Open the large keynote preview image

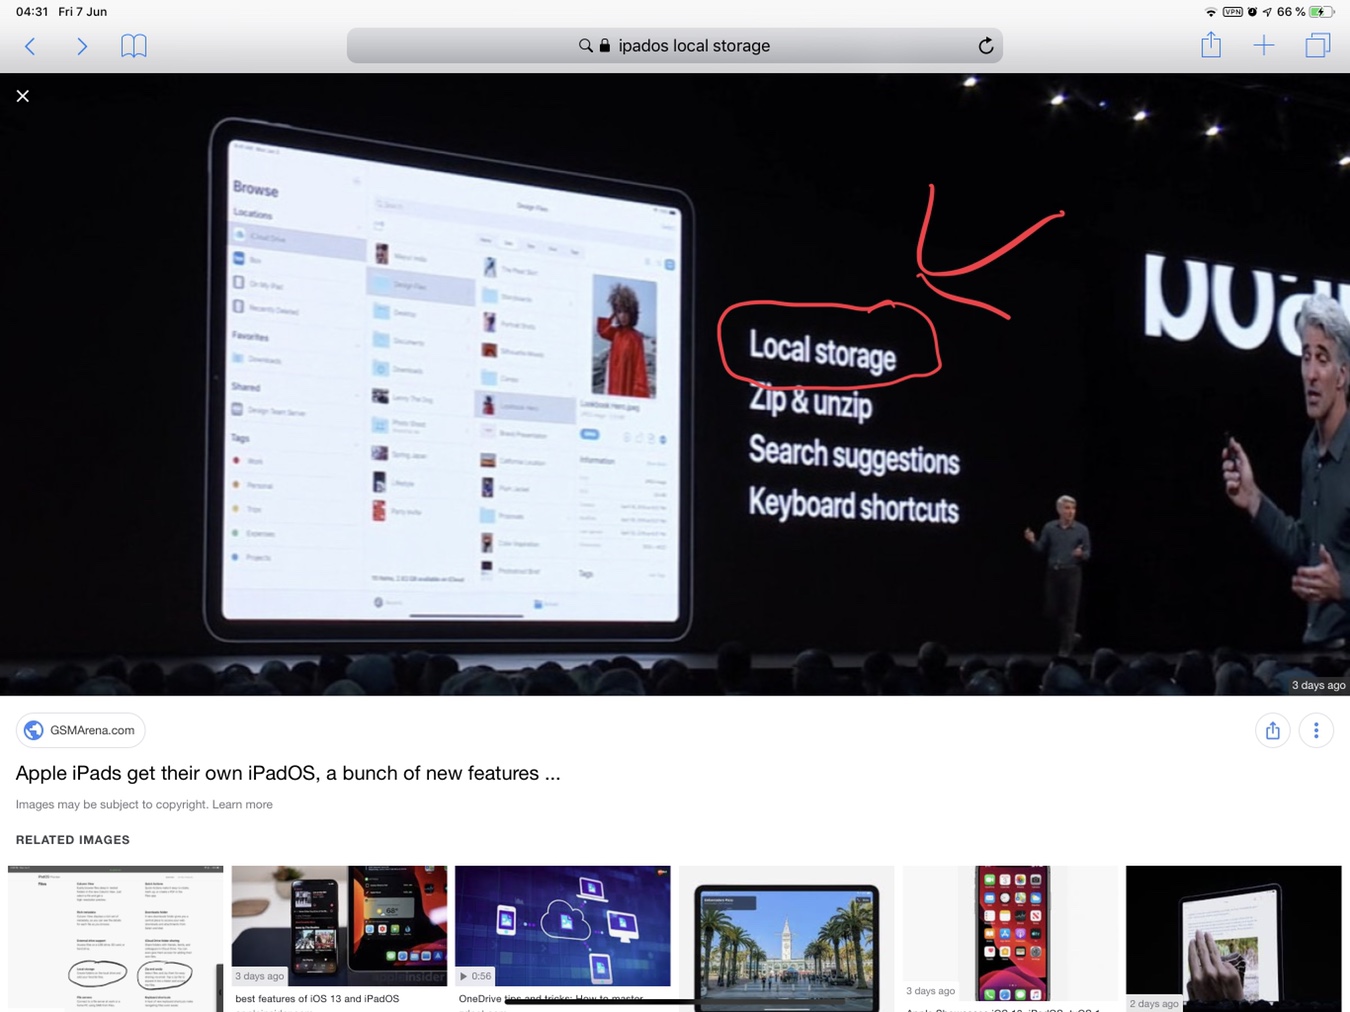point(675,384)
